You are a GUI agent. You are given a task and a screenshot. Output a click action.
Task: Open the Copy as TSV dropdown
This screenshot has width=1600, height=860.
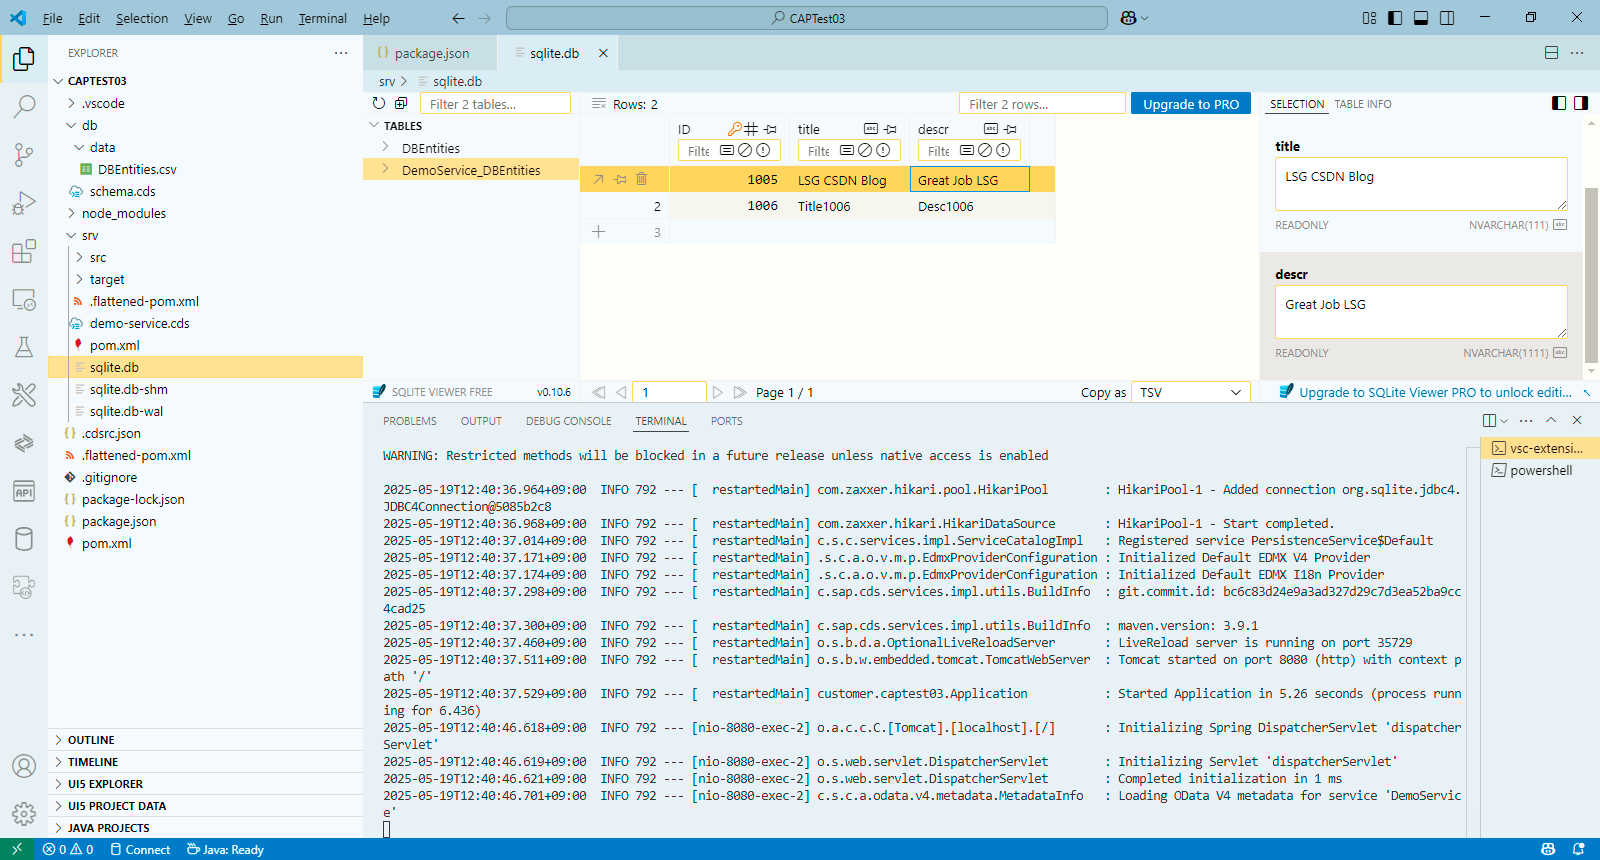[x=1191, y=392]
